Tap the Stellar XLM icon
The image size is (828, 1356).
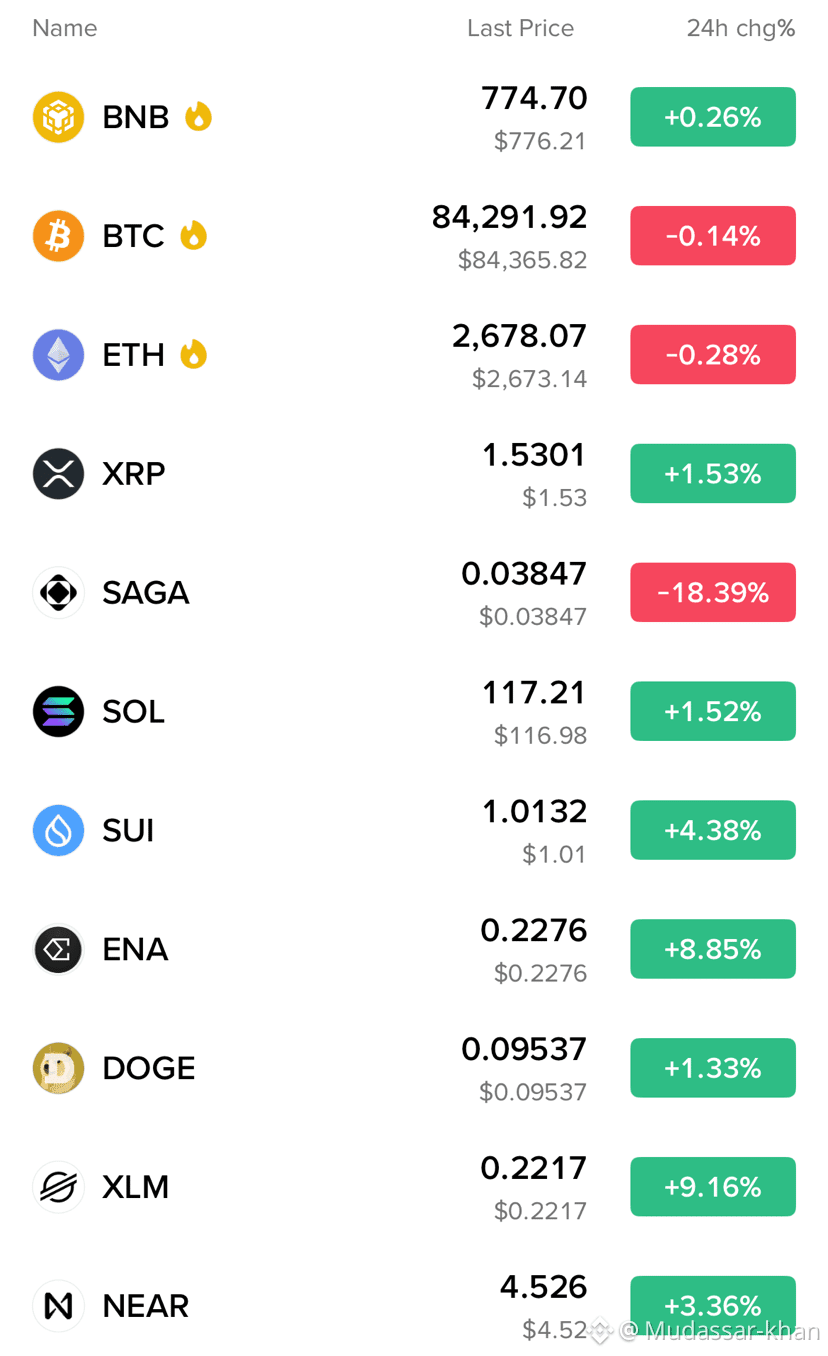(58, 1187)
